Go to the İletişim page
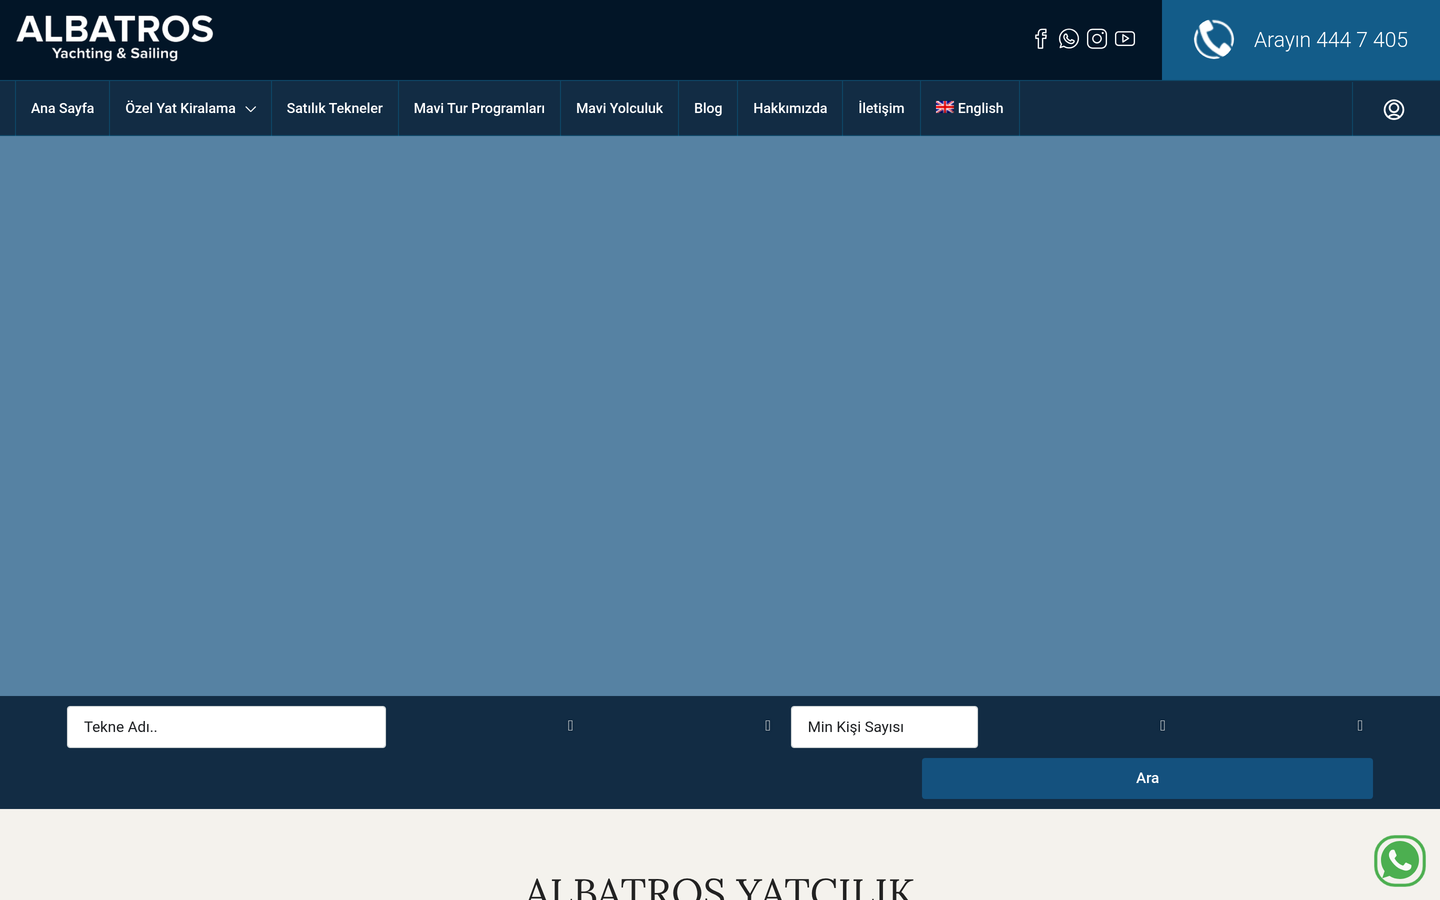Screen dimensions: 1440x900 pos(881,108)
